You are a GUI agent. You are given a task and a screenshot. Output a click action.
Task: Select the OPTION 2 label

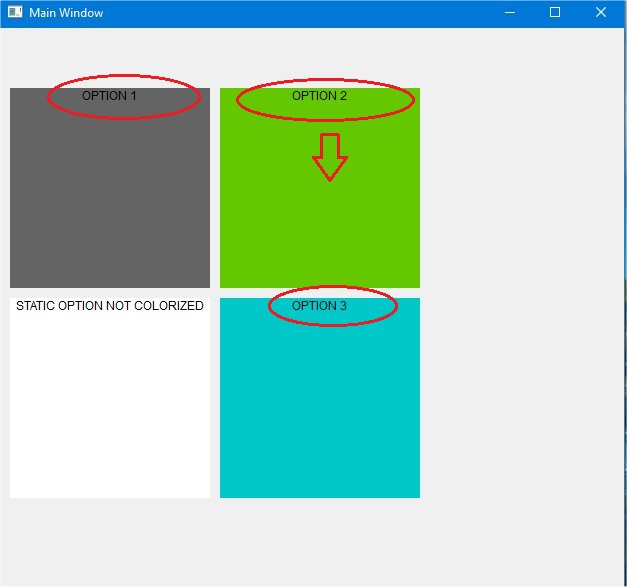(319, 96)
